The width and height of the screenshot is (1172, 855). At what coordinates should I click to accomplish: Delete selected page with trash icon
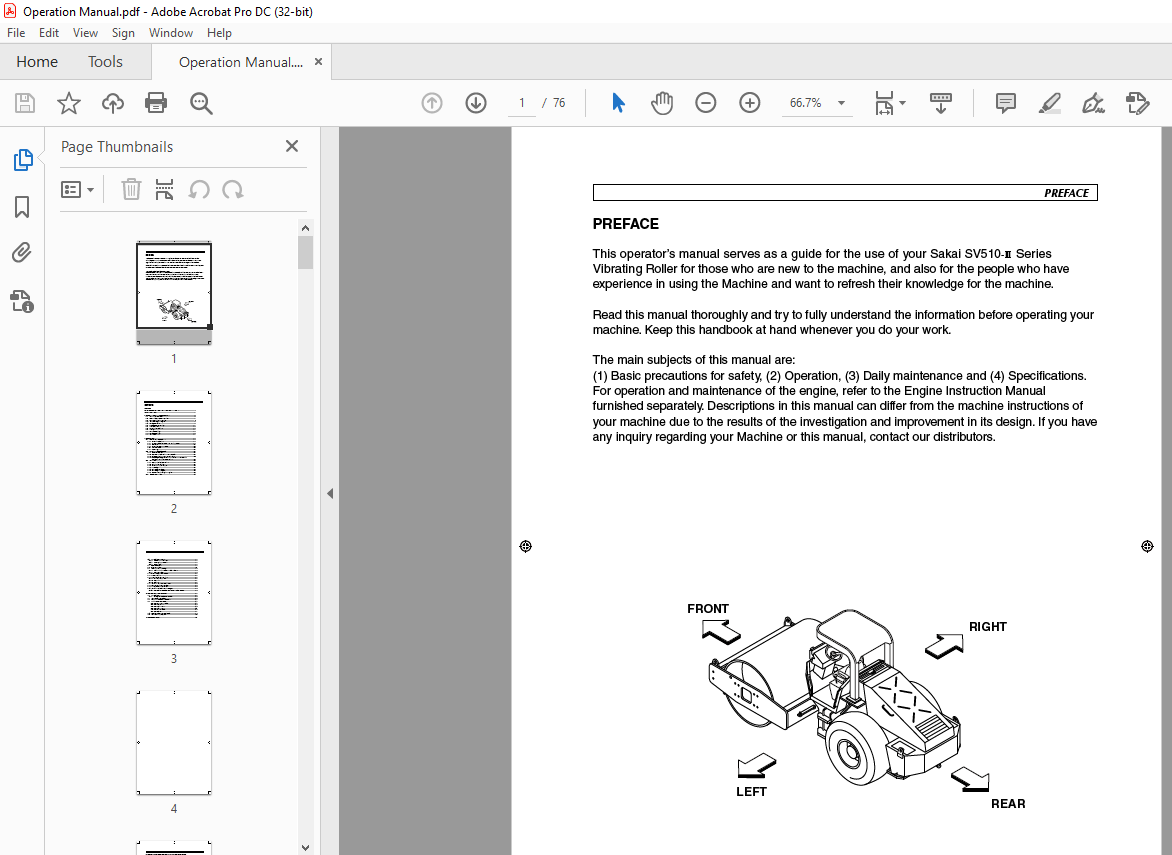132,190
